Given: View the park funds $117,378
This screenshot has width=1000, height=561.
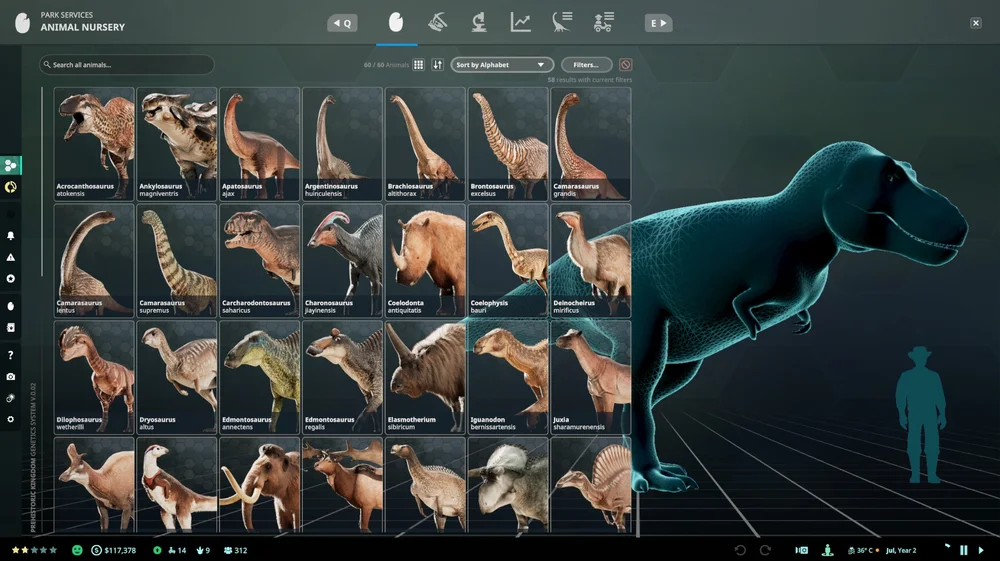Looking at the screenshot, I should 114,550.
